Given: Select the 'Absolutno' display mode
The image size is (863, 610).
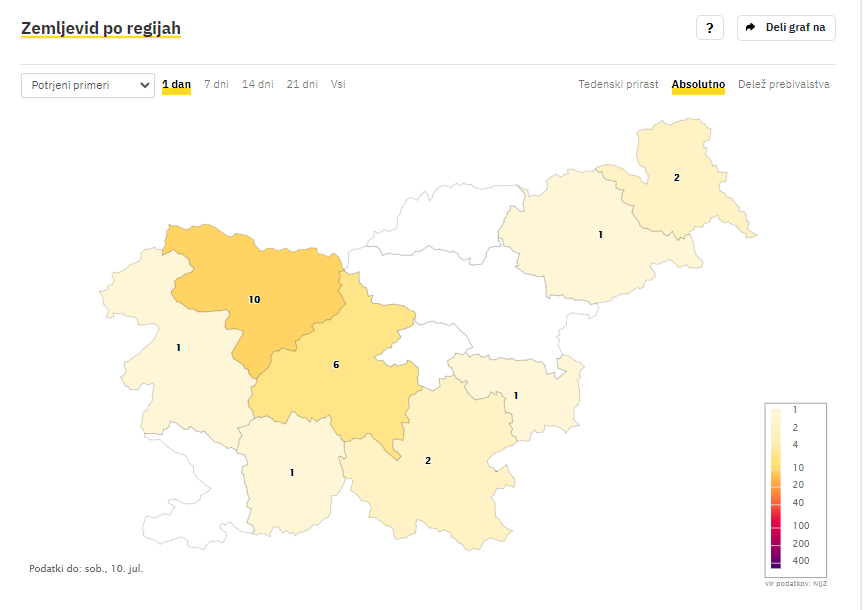Looking at the screenshot, I should click(698, 85).
